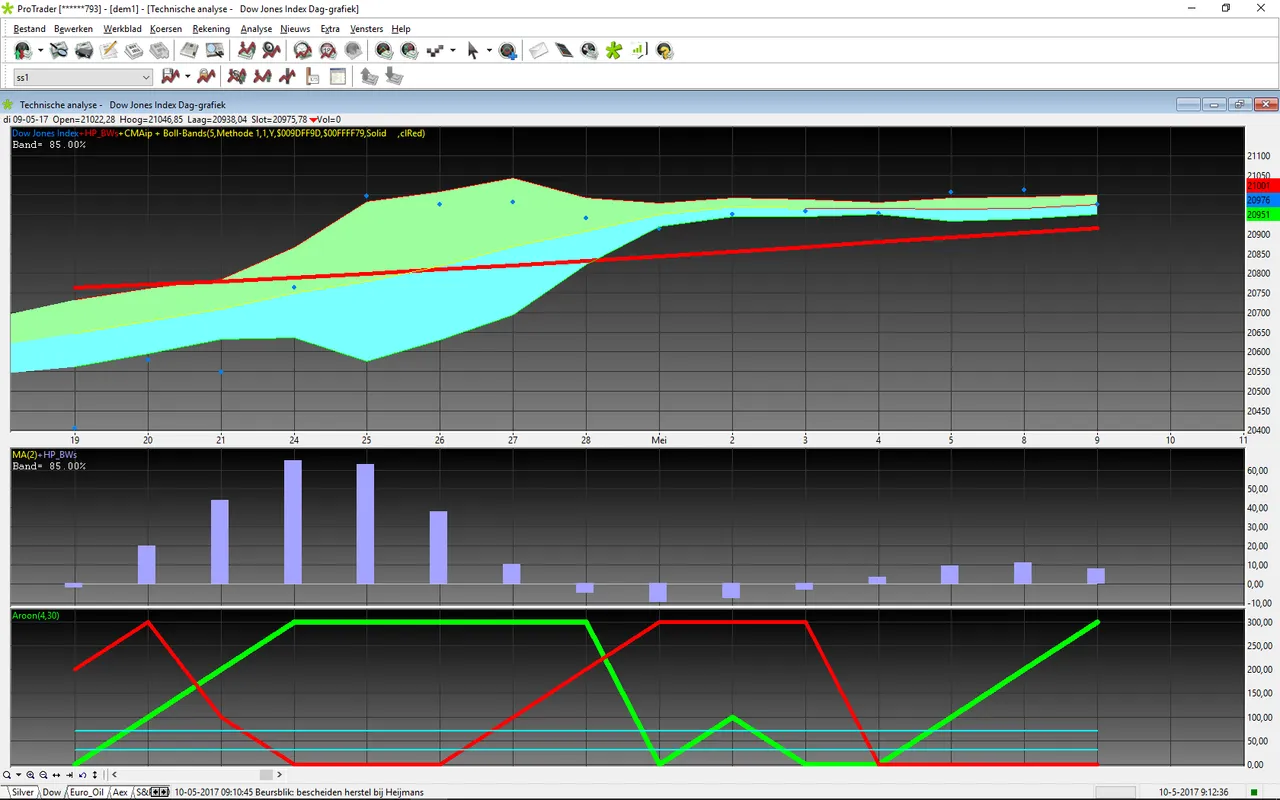
Task: Click the printer icon in the toolbar
Action: point(85,50)
